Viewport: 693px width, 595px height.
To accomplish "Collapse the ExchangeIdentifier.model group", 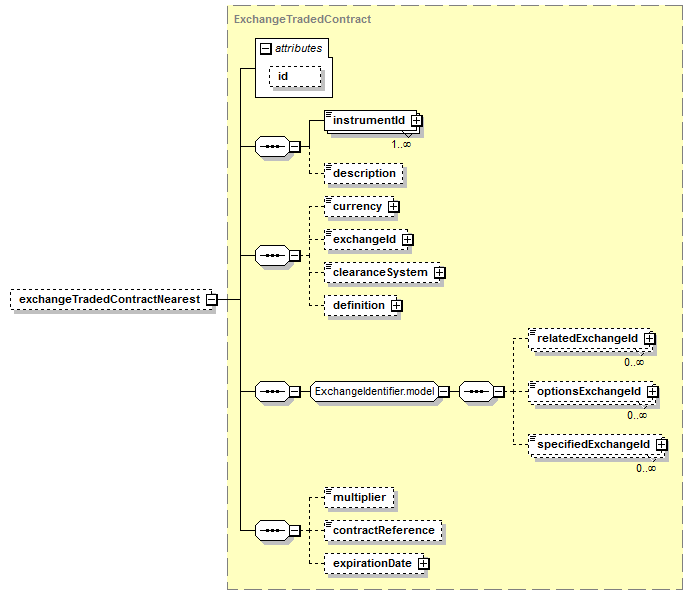I will pyautogui.click(x=443, y=391).
